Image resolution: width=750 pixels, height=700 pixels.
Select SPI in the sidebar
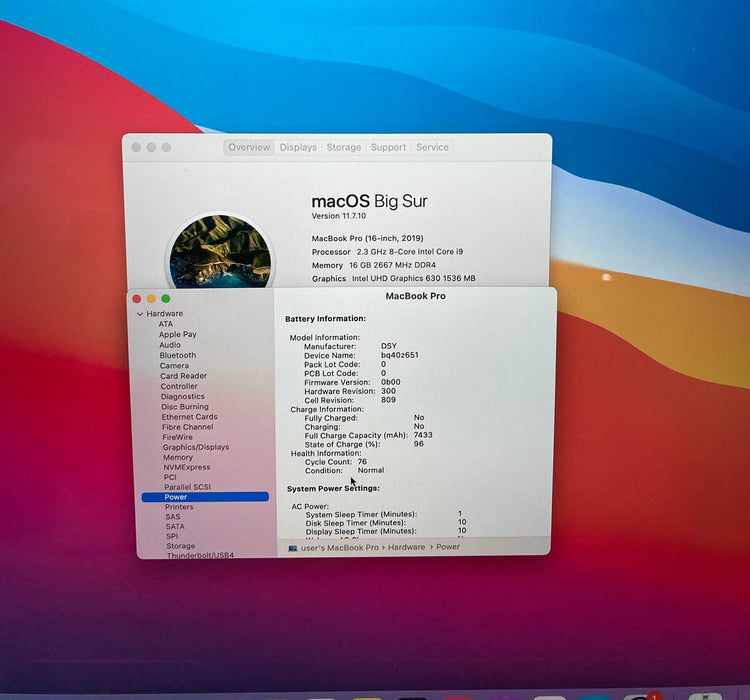tap(172, 536)
